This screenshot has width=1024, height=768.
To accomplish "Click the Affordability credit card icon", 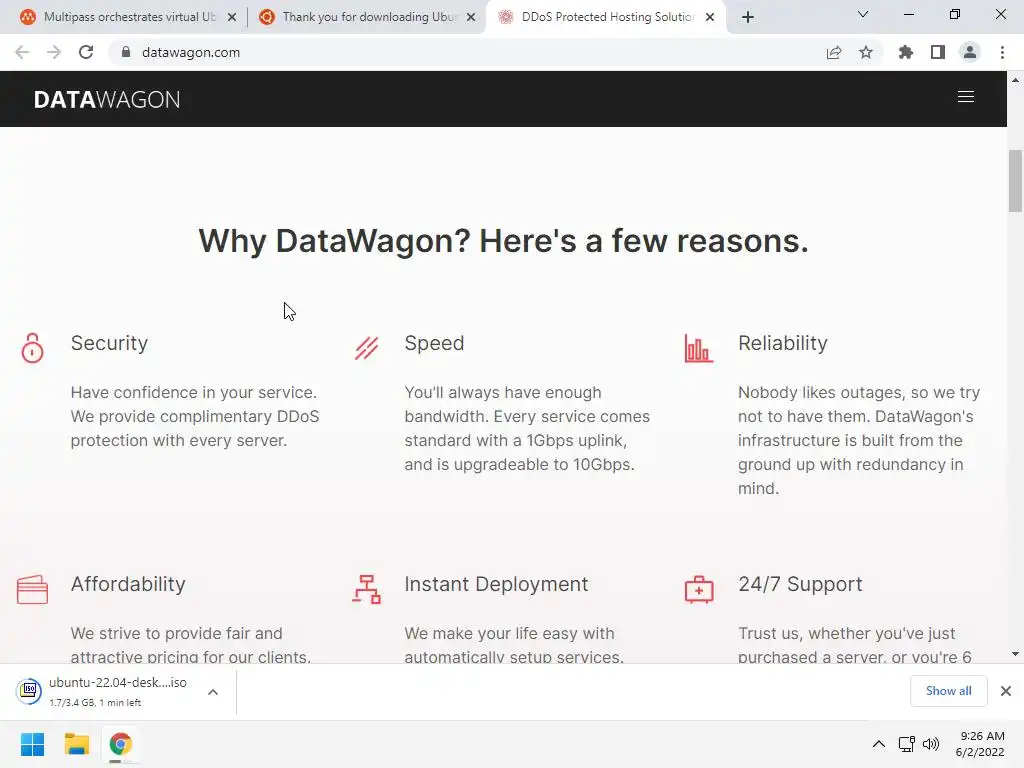I will tap(32, 590).
